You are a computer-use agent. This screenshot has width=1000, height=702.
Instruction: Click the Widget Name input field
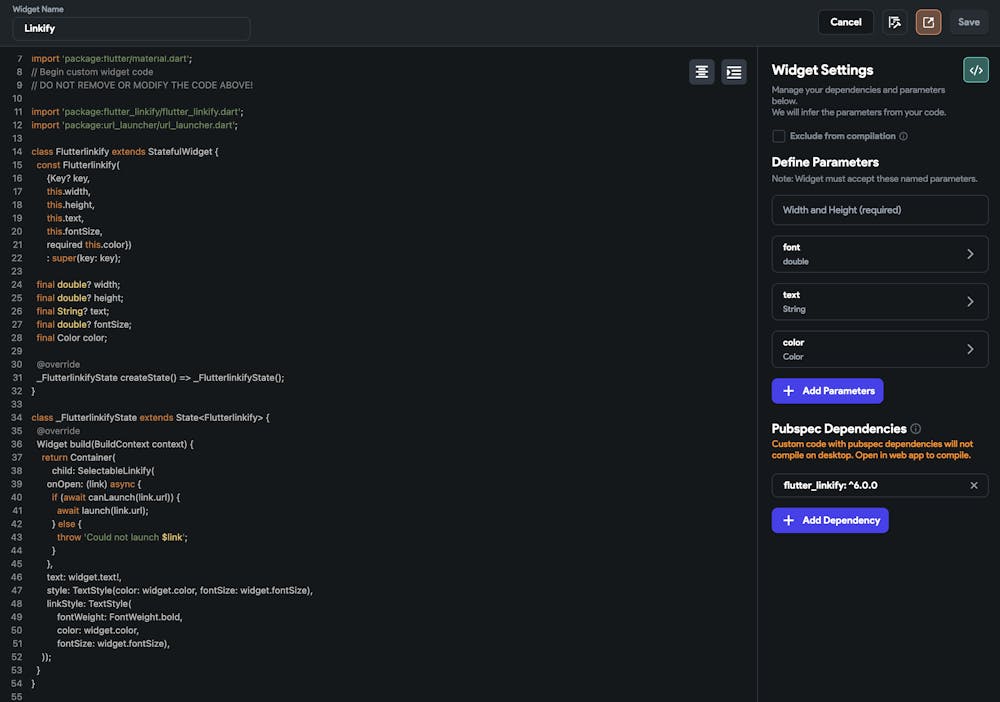(x=131, y=29)
